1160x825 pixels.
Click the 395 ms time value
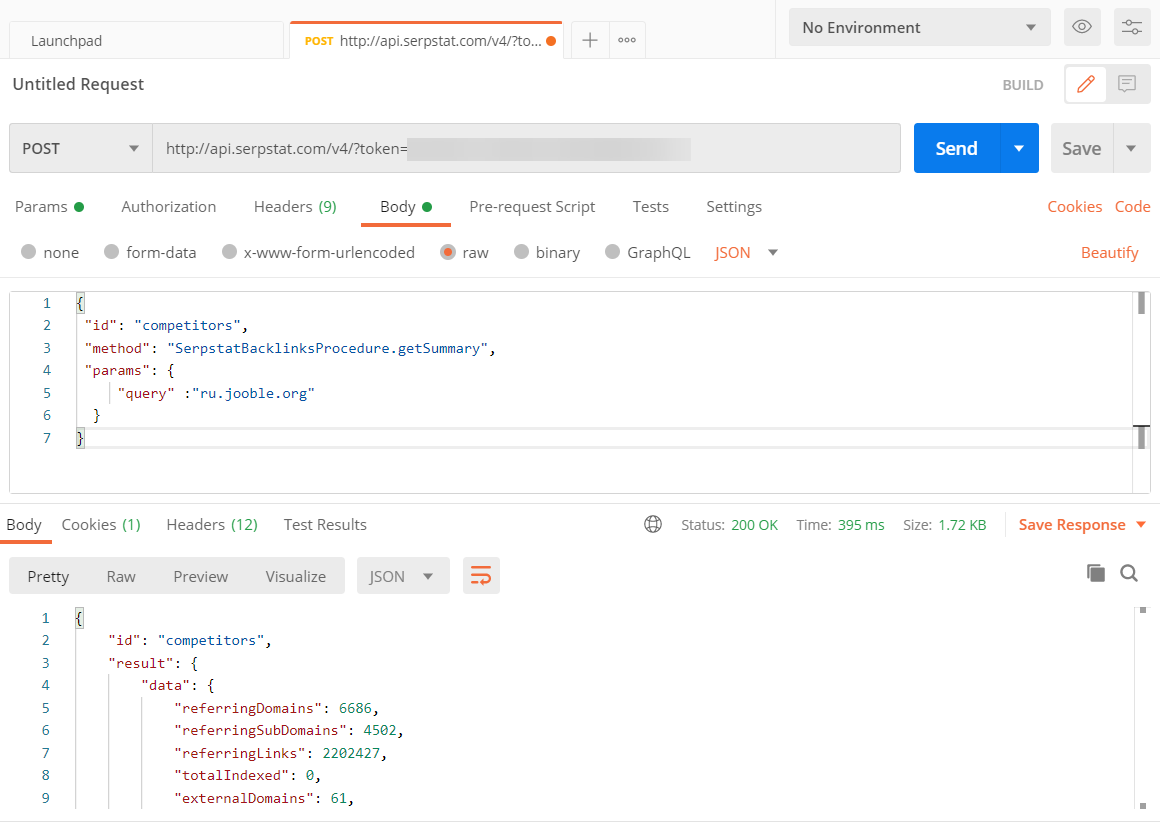pyautogui.click(x=861, y=525)
